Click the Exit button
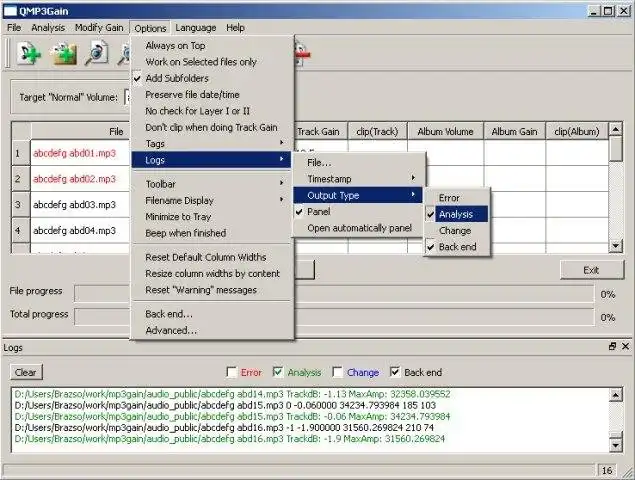The height and width of the screenshot is (480, 635). pyautogui.click(x=591, y=270)
